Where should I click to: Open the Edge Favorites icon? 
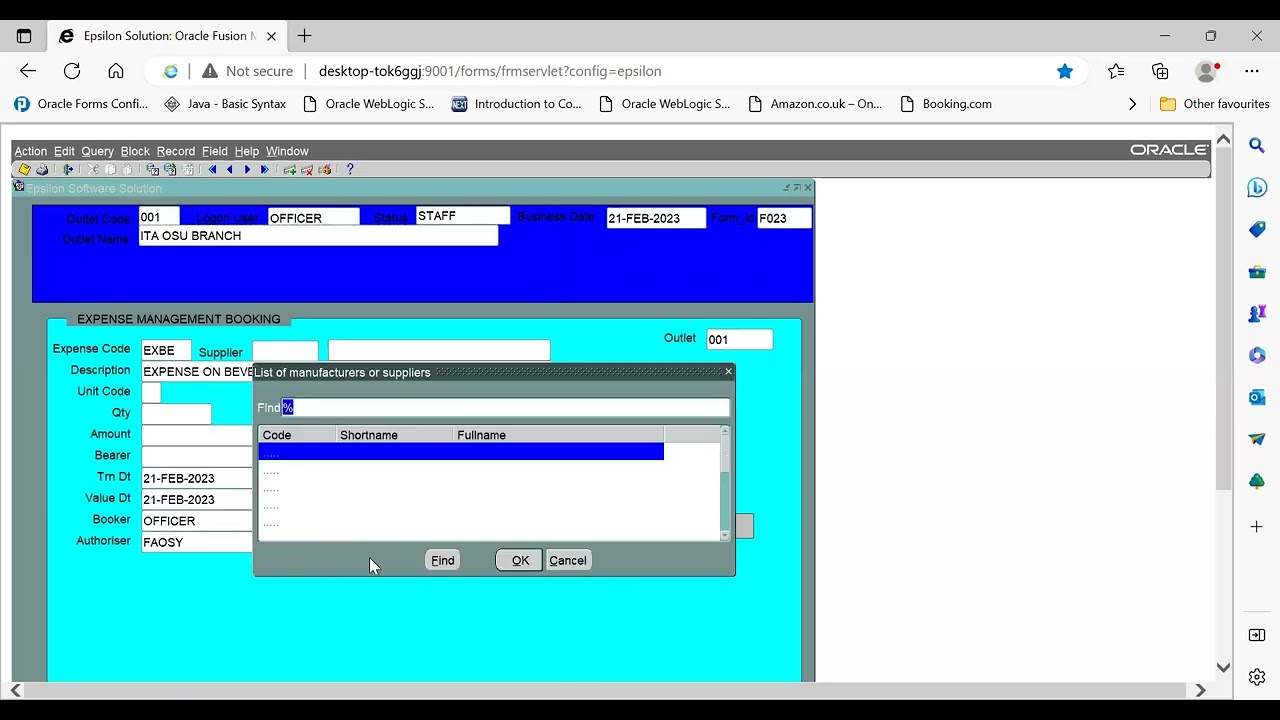coord(1116,71)
